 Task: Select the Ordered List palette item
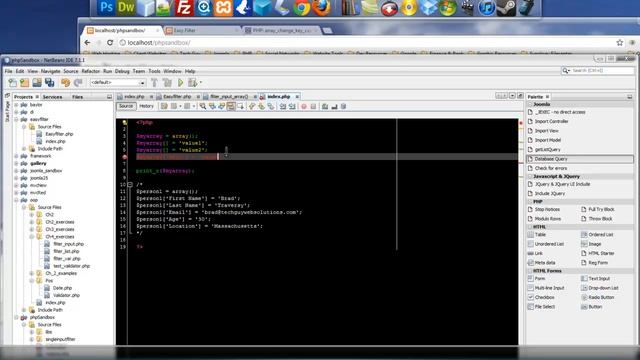(600, 235)
